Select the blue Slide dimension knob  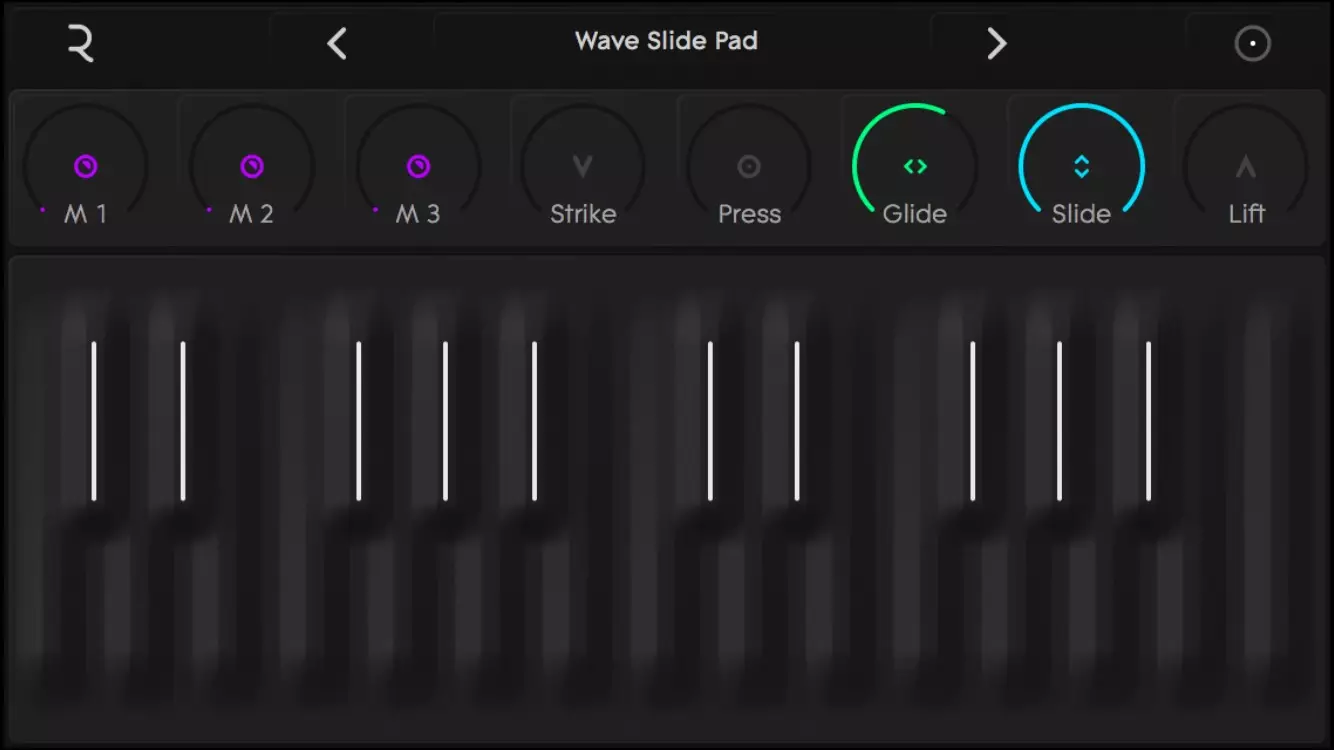[1081, 167]
